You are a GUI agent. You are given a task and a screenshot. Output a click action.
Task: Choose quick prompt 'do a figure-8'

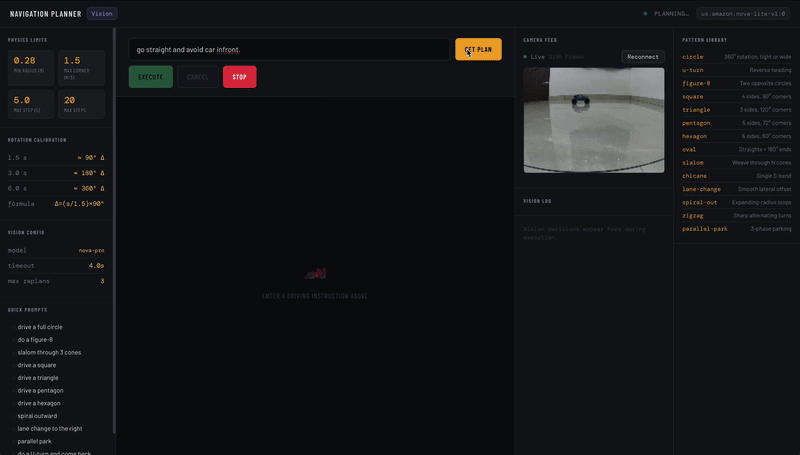coord(35,340)
